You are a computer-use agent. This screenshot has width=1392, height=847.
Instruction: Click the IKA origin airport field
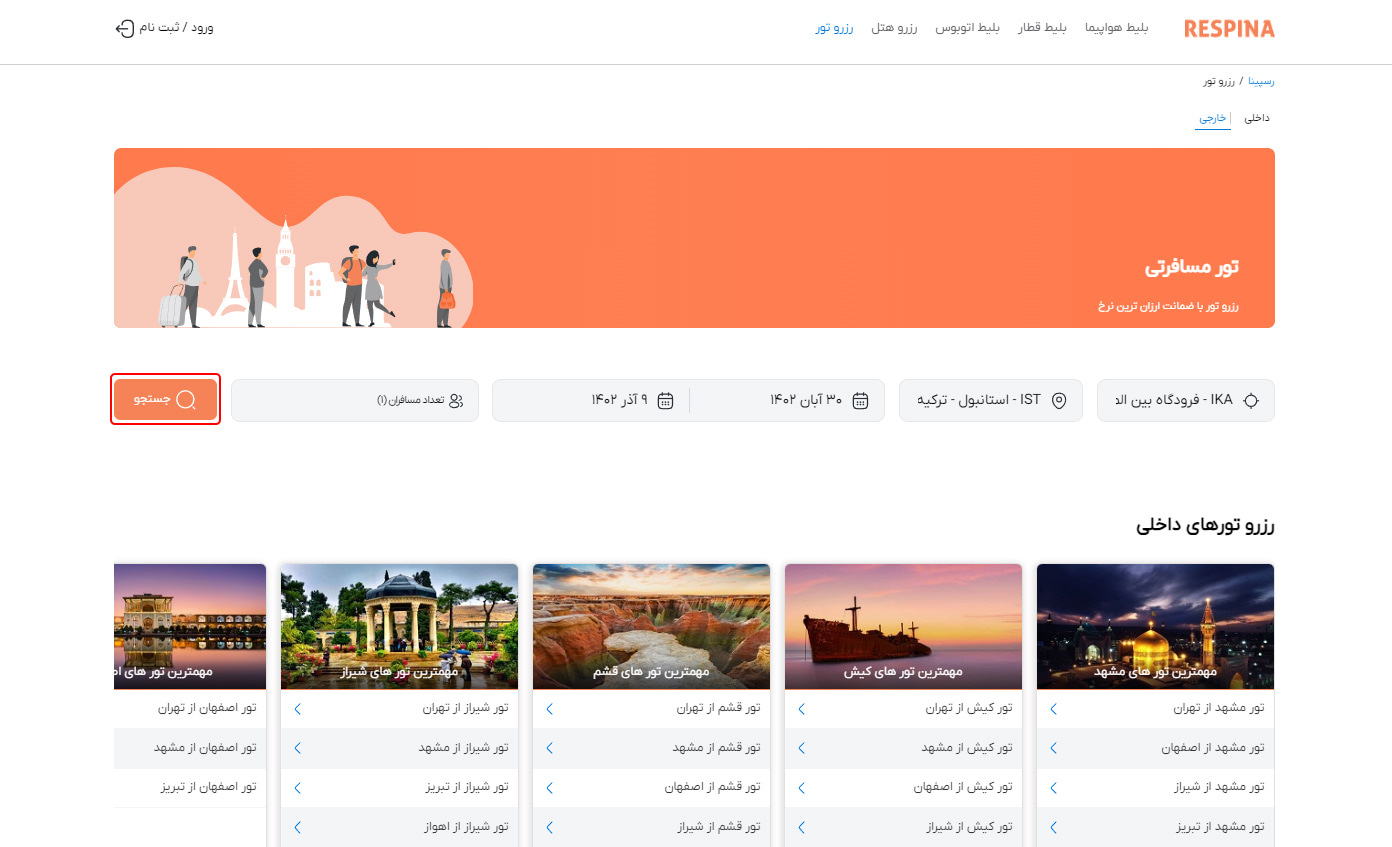click(1185, 400)
